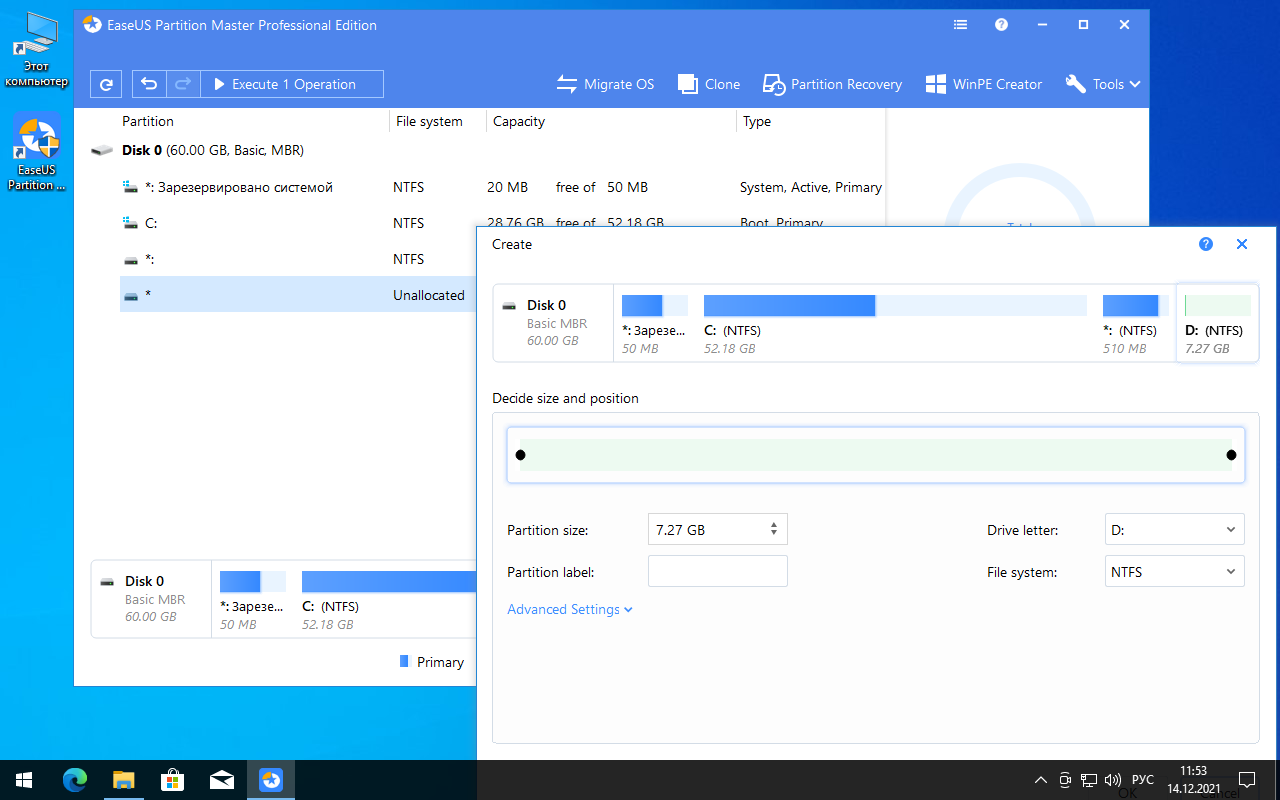The image size is (1280, 800).
Task: Select 50 MB reserved block in Create dialog map
Action: coord(655,324)
